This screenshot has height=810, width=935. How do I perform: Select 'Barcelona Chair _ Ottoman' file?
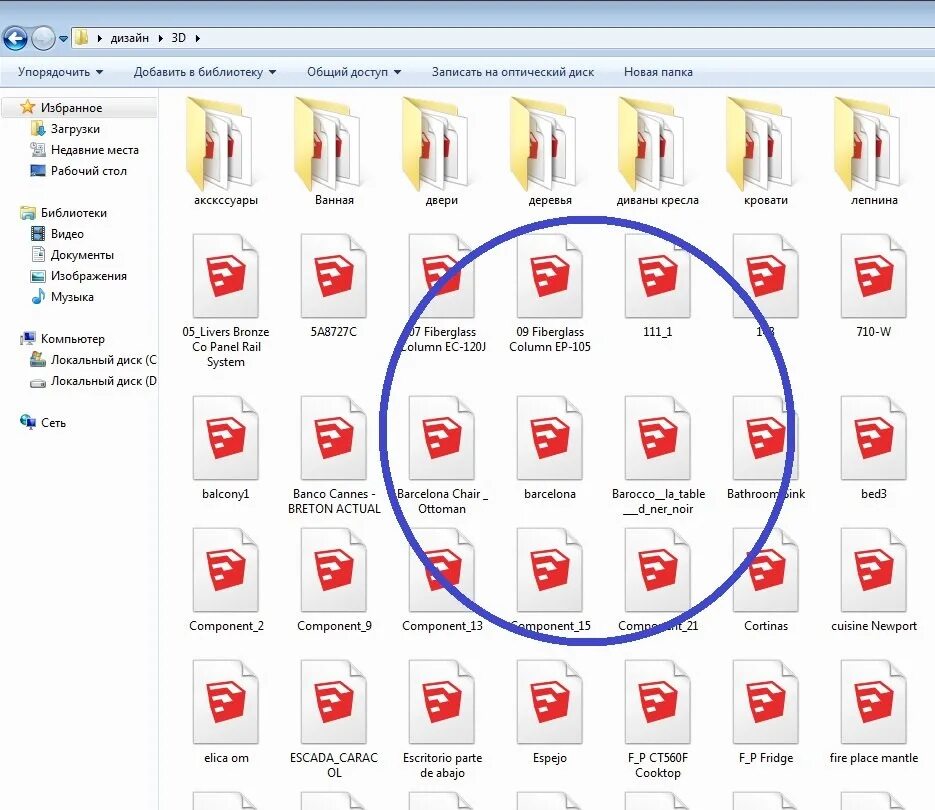442,456
